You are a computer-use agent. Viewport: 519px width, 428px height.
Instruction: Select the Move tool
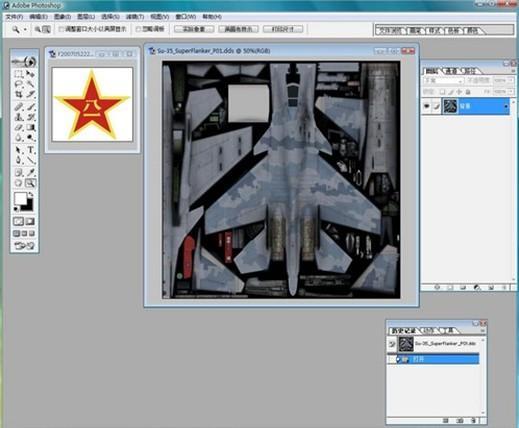[x=30, y=74]
